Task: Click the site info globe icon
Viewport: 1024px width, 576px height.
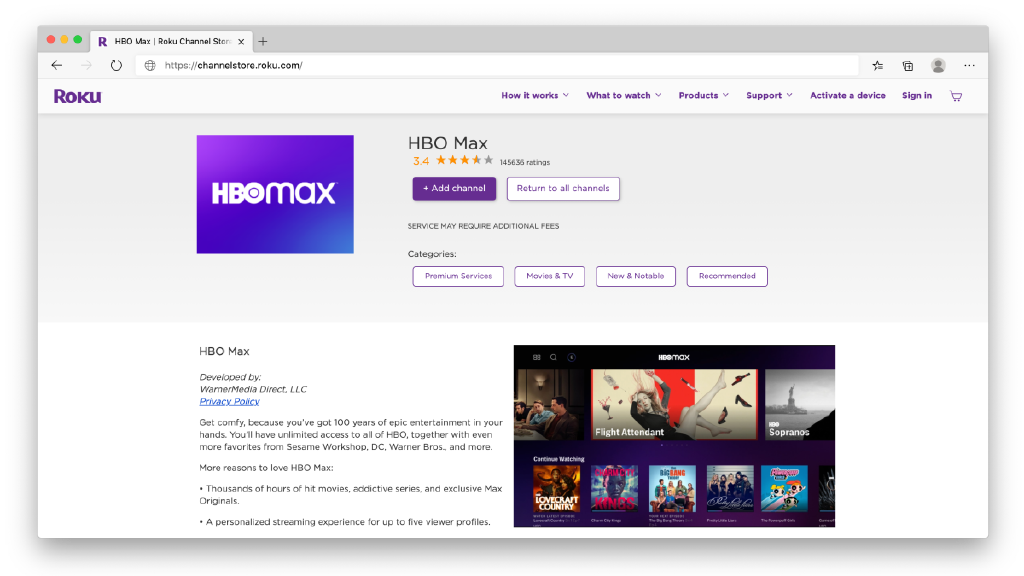Action: pyautogui.click(x=150, y=65)
